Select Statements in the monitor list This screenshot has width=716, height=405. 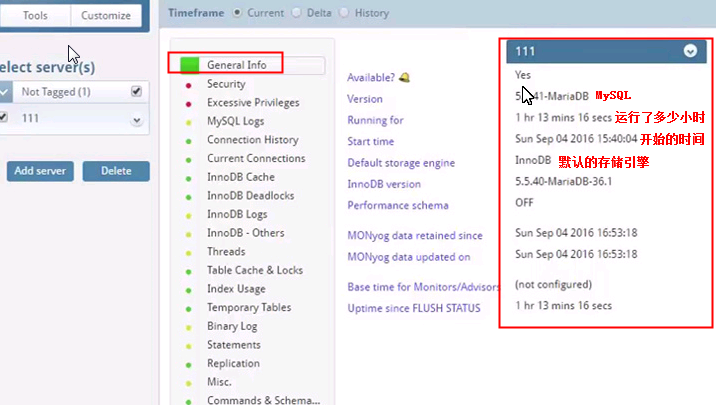pyautogui.click(x=234, y=345)
